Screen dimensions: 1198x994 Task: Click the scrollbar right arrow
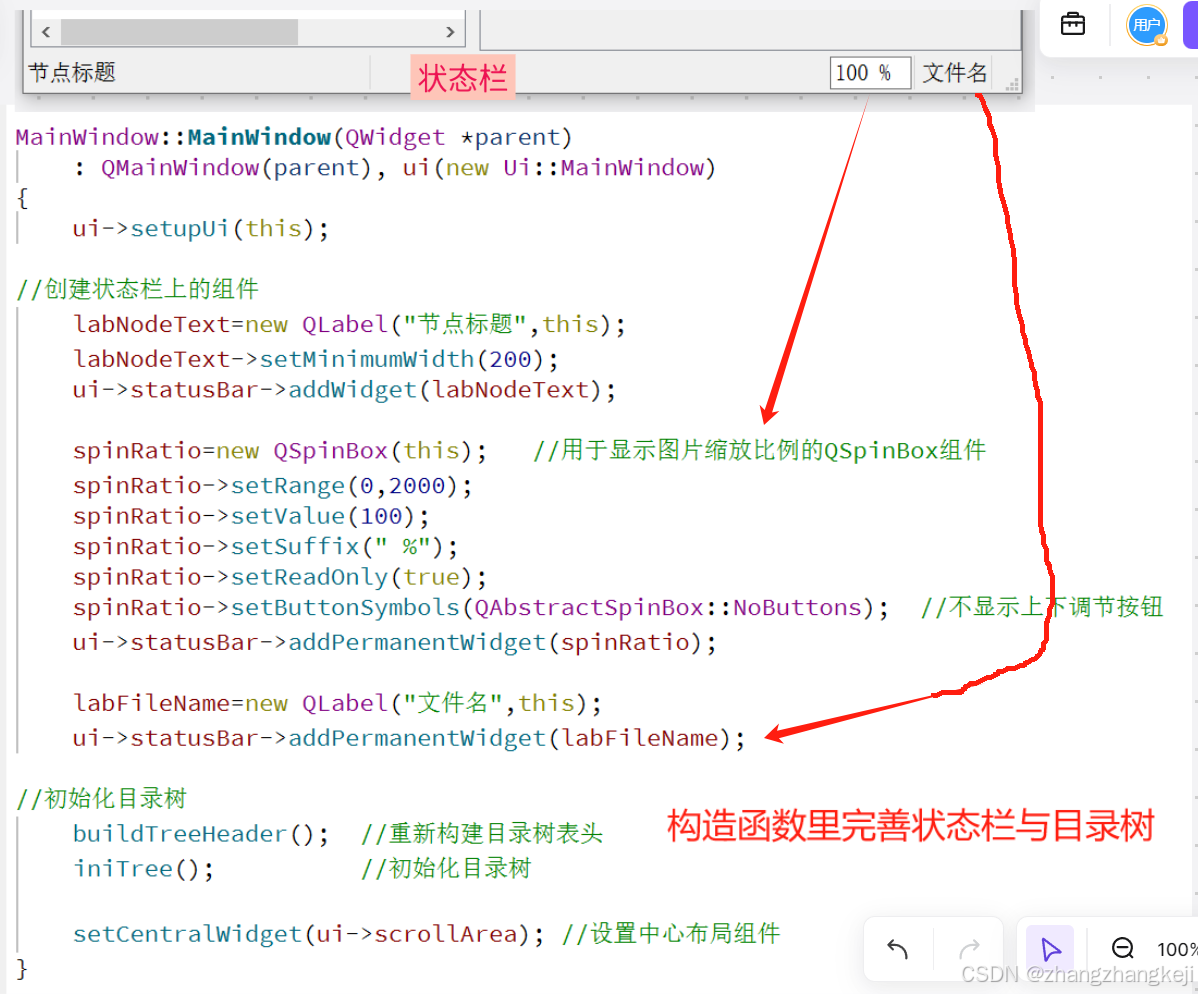(450, 32)
